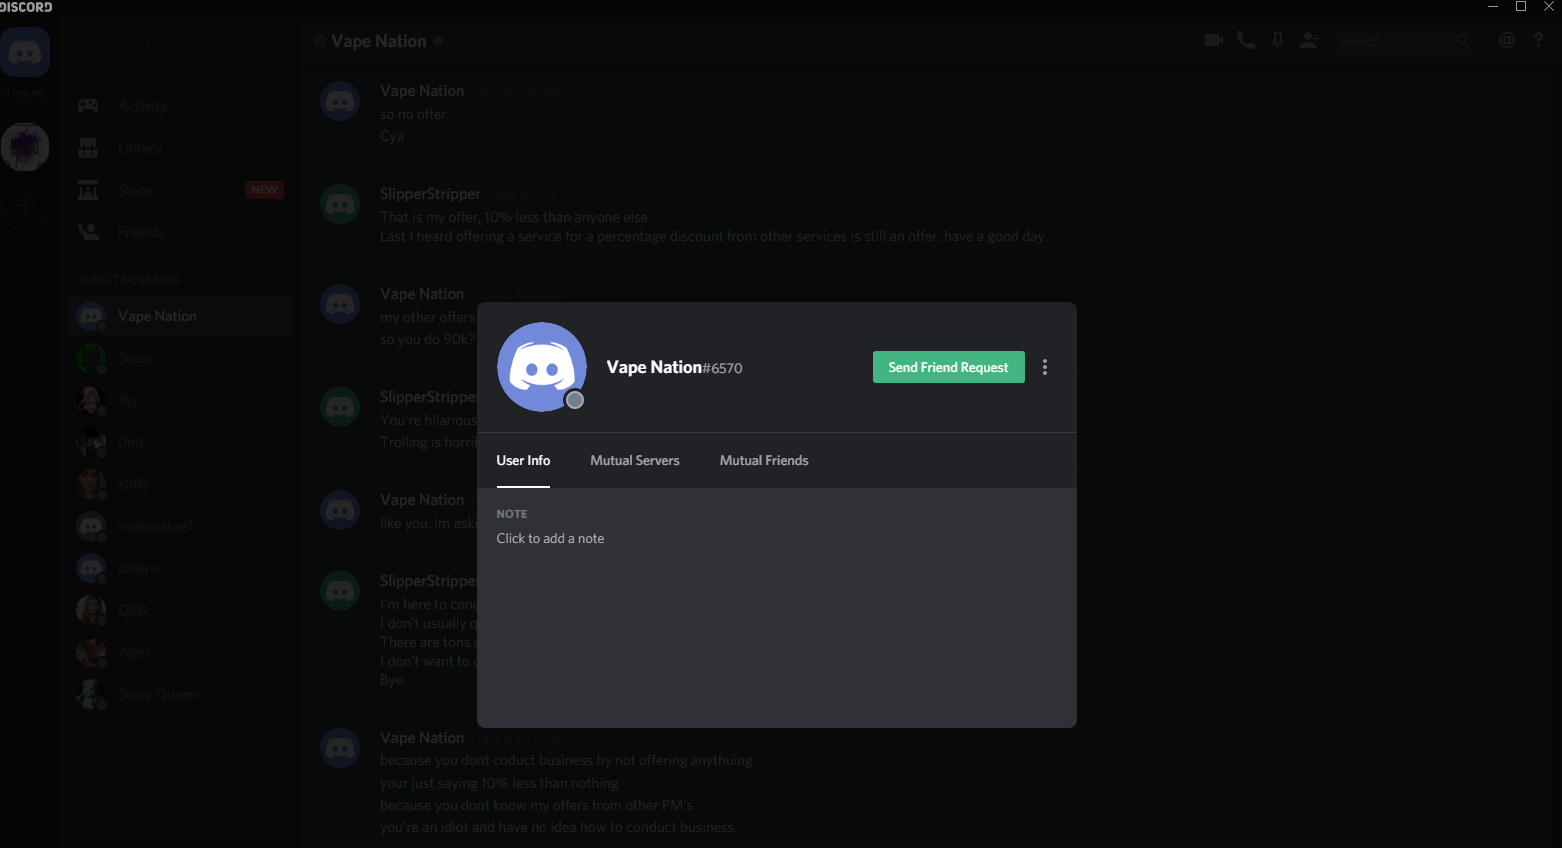Select the stiffy direct message

180,484
